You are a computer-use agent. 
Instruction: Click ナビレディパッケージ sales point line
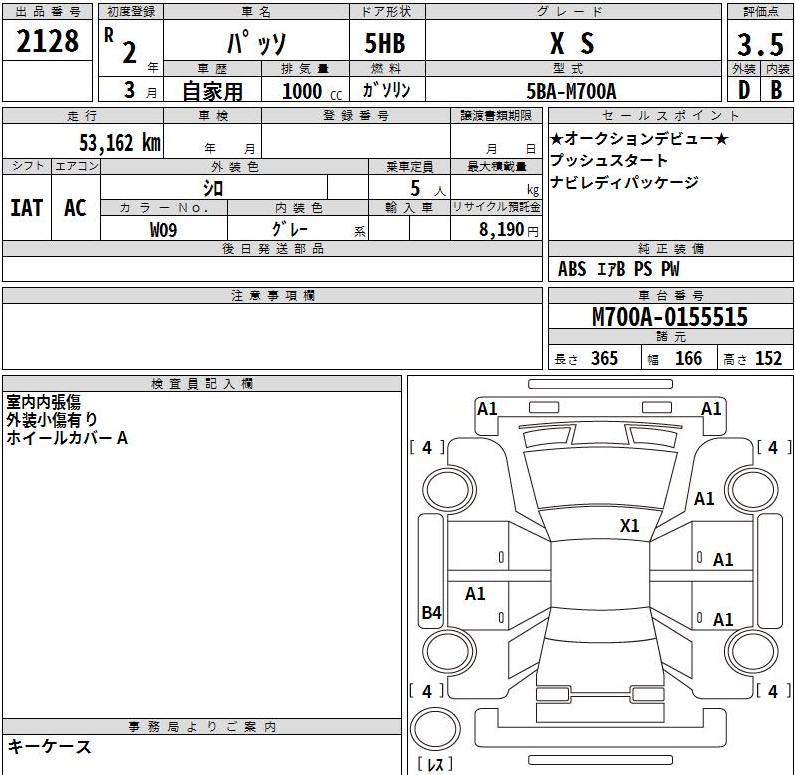coord(624,182)
